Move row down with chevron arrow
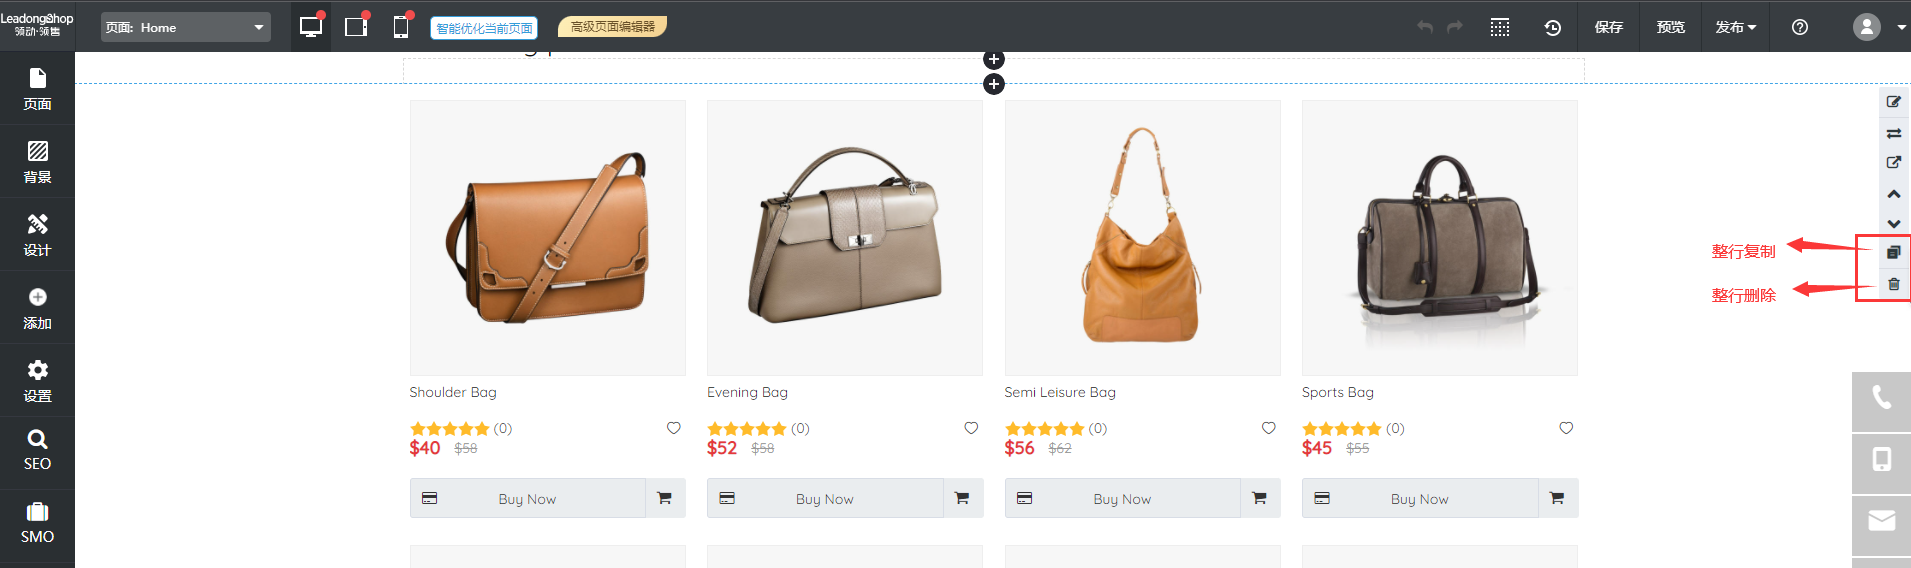 pyautogui.click(x=1893, y=224)
